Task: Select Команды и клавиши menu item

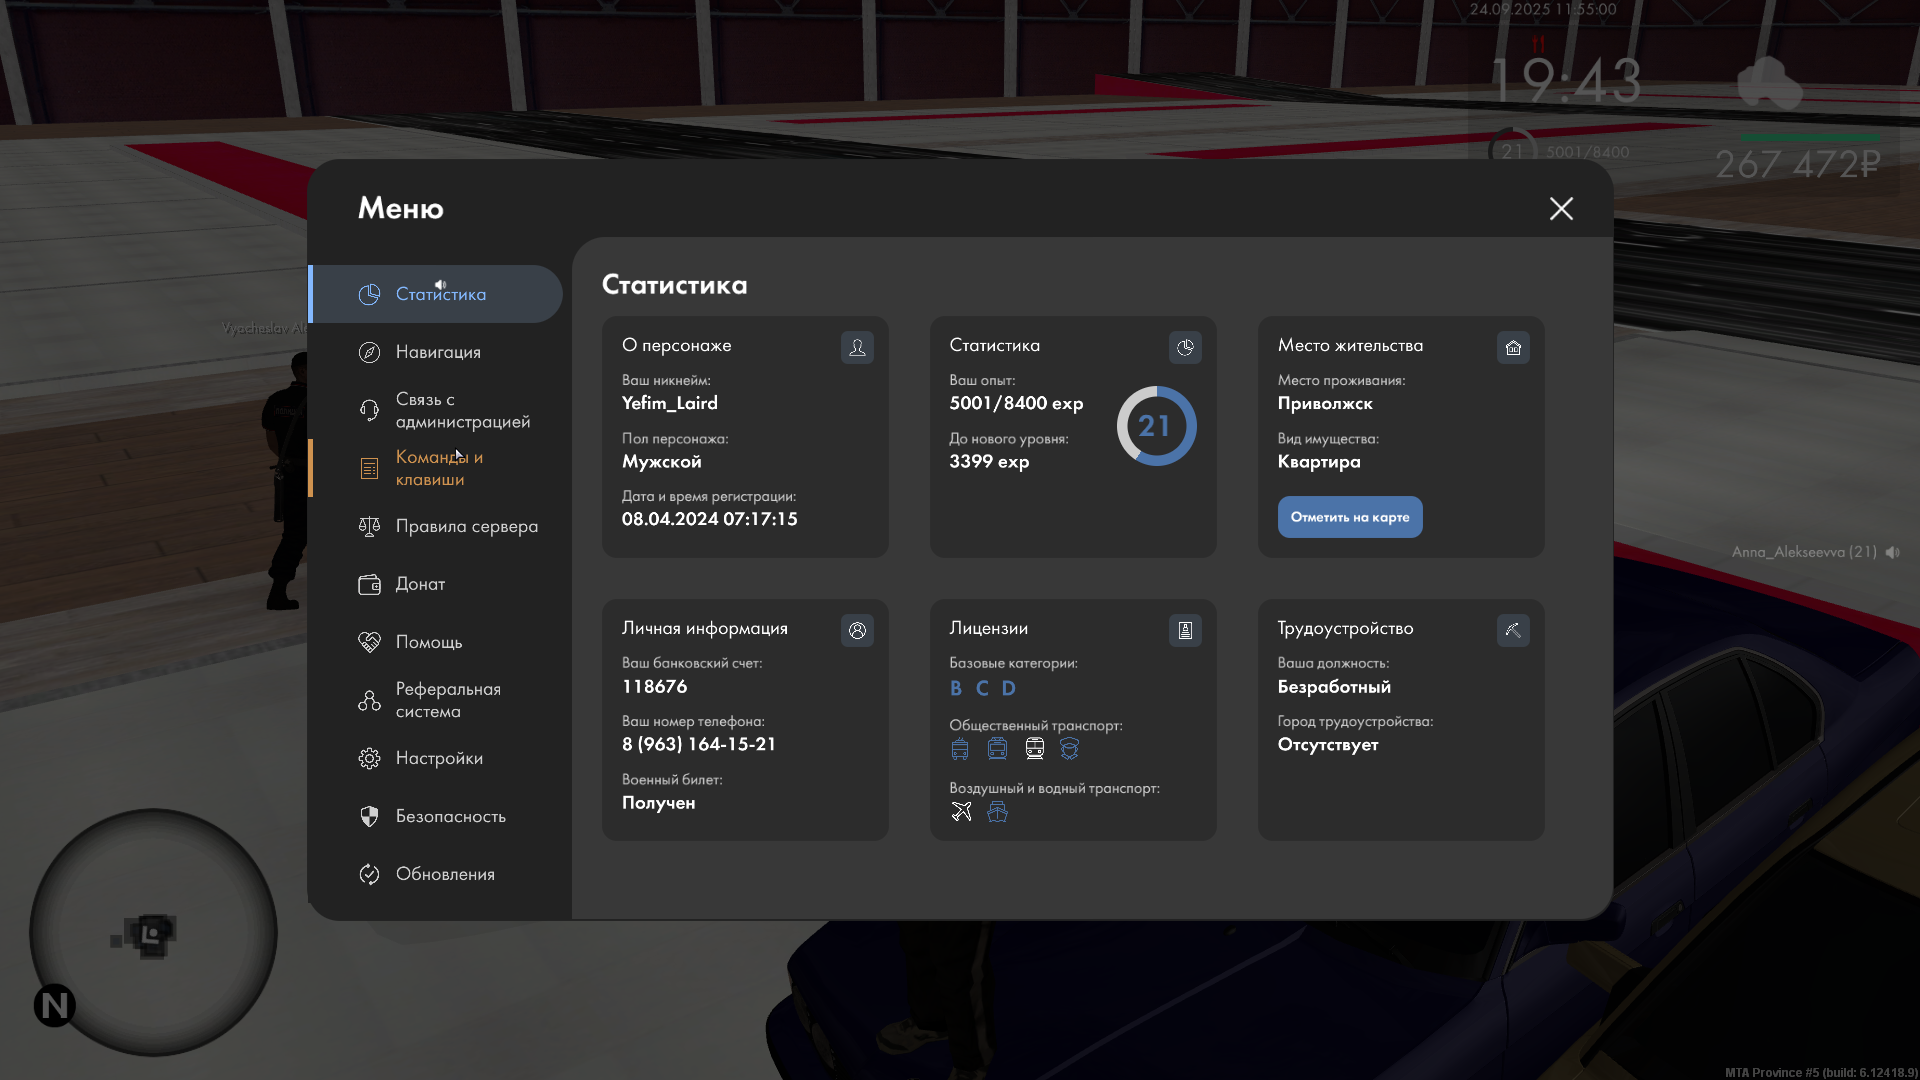Action: (x=437, y=468)
